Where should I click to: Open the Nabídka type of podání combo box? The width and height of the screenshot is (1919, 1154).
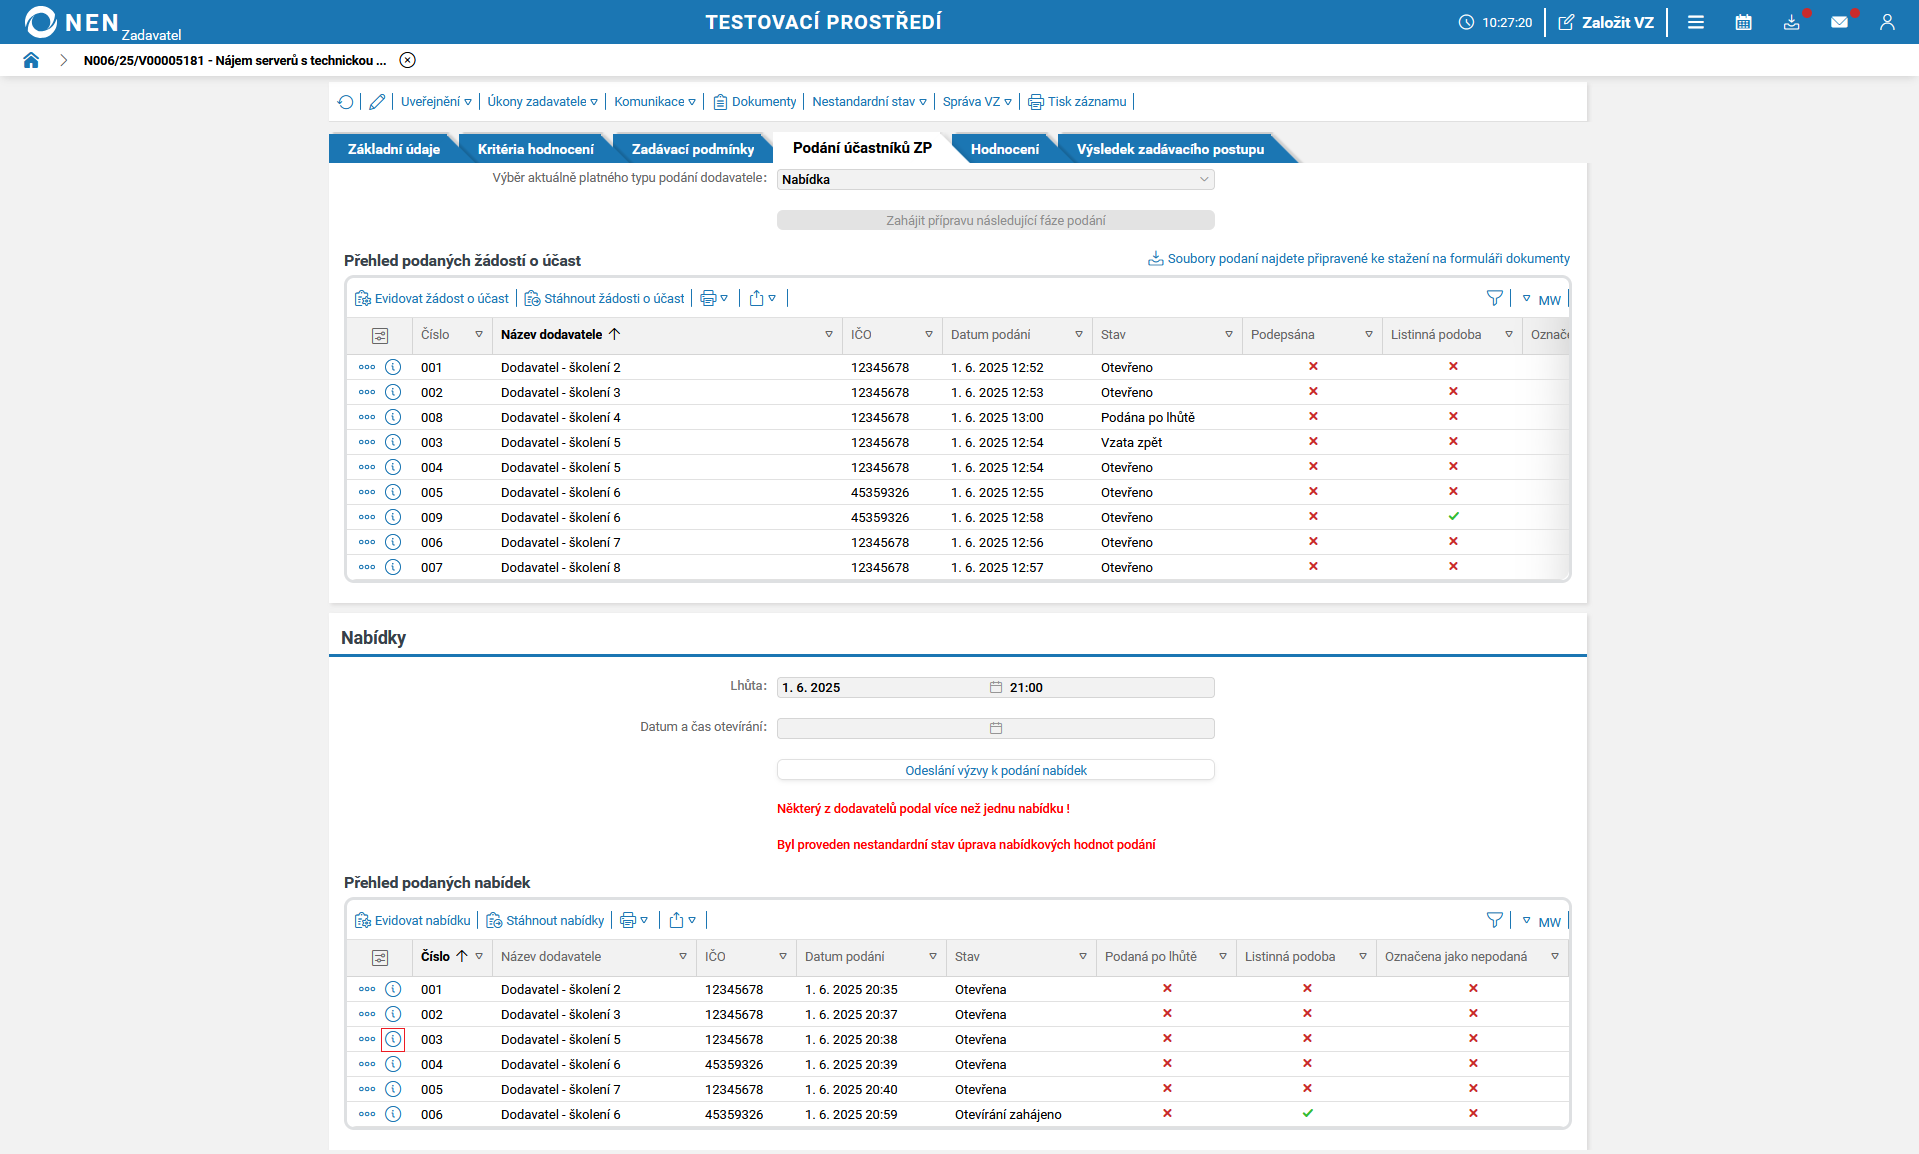coord(995,180)
